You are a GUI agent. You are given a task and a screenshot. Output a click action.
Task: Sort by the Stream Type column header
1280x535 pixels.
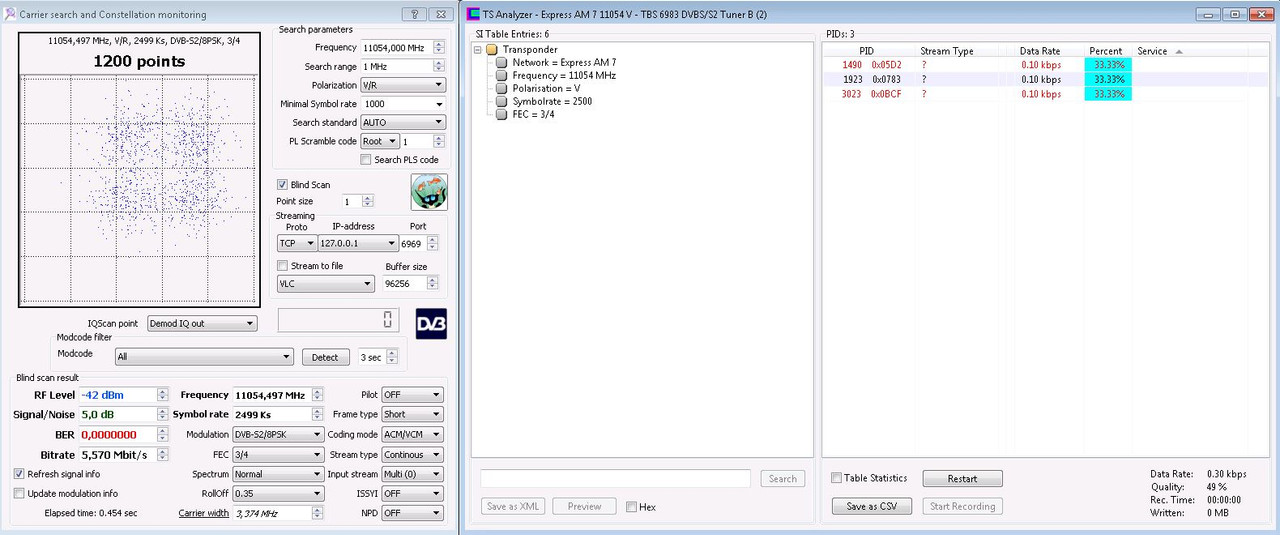(946, 51)
